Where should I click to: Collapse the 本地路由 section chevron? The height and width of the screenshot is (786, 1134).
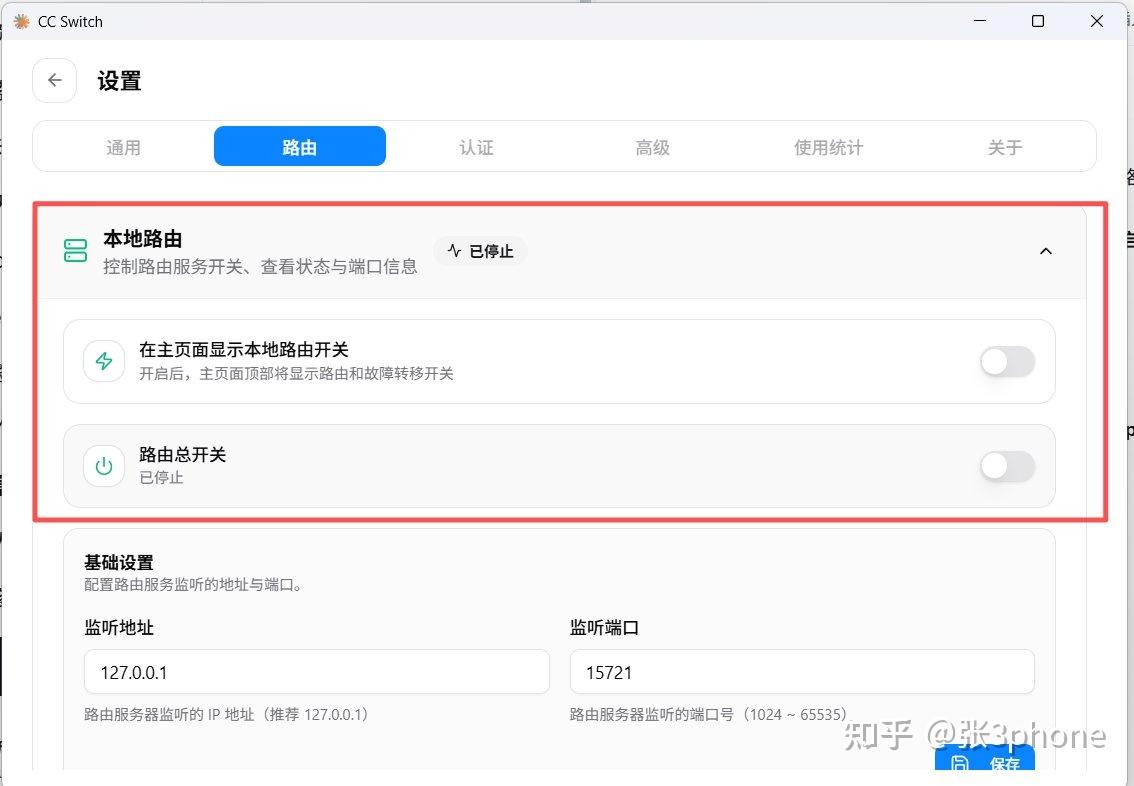[x=1046, y=251]
